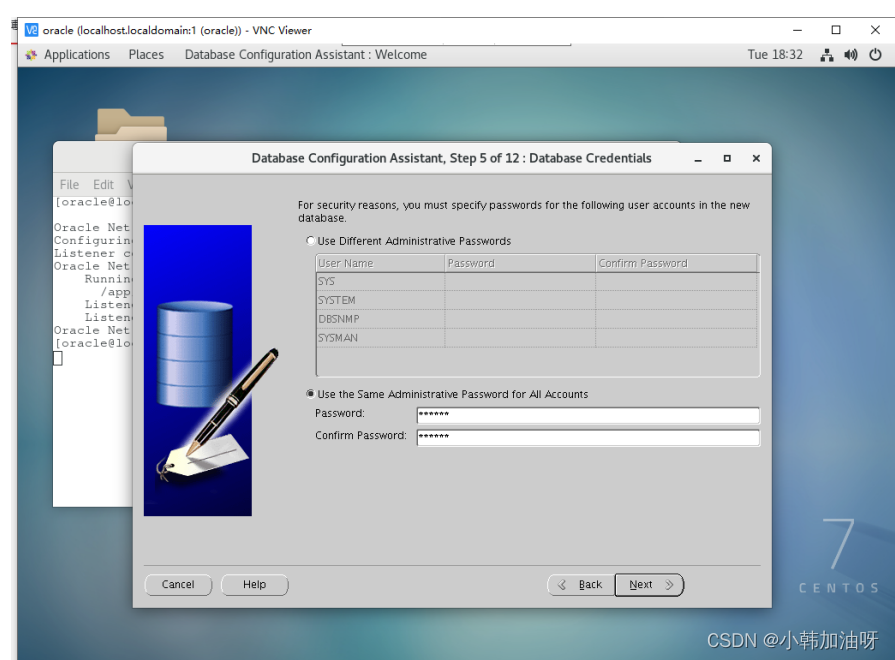Open the Places menu
The width and height of the screenshot is (895, 660).
click(146, 55)
